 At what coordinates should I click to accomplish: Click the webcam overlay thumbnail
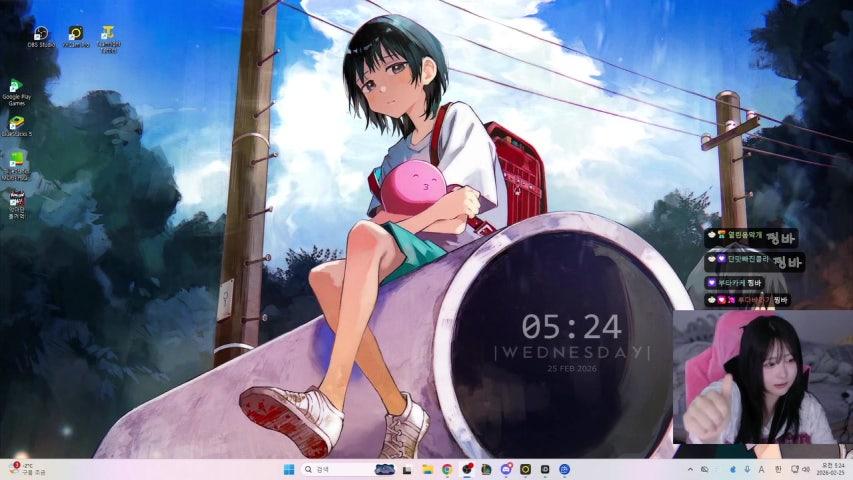[763, 377]
